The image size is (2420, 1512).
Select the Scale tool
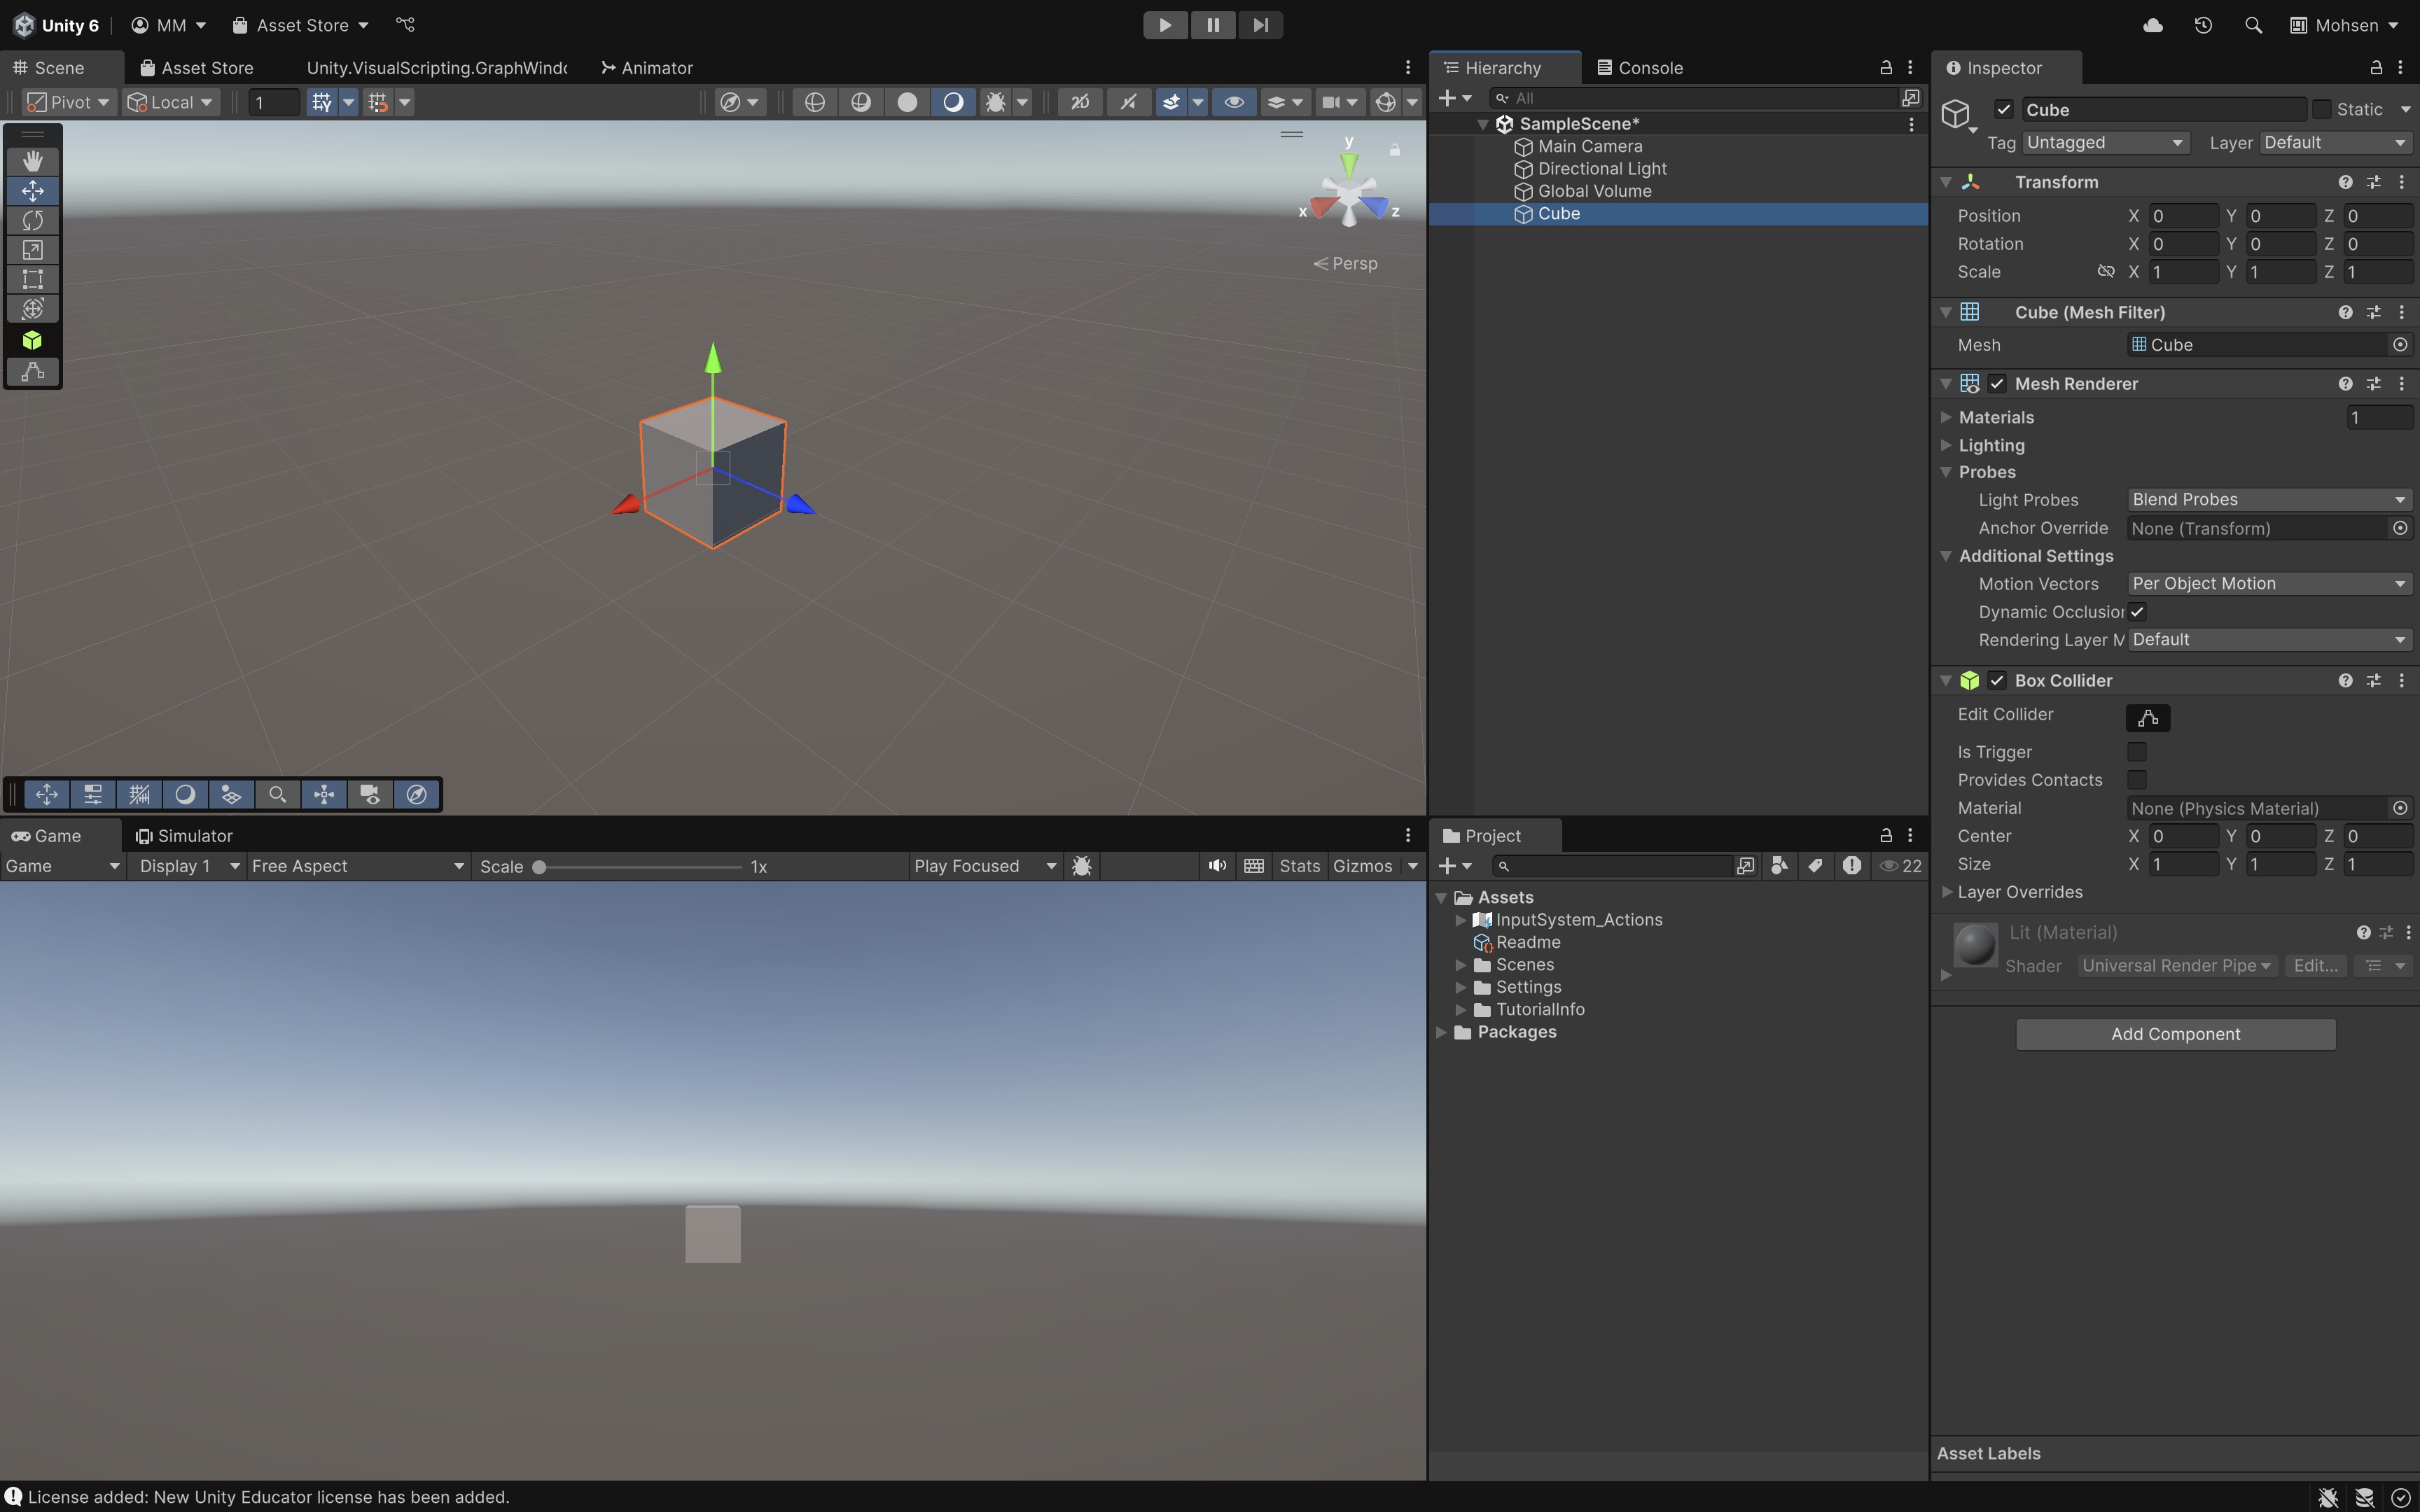32,250
